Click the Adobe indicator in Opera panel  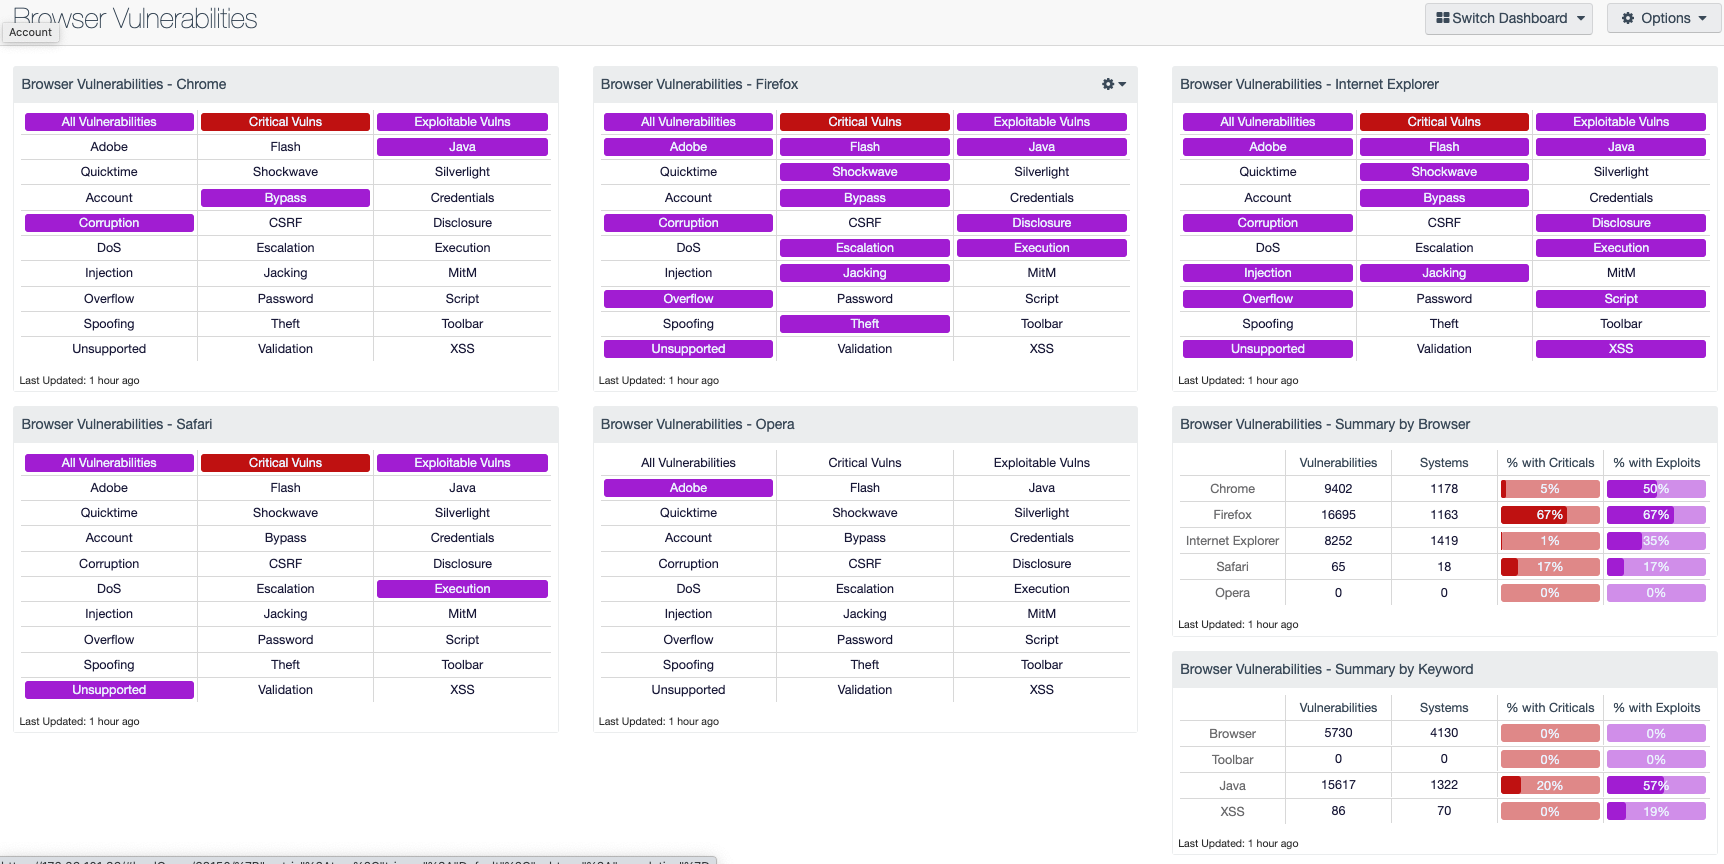pos(688,488)
